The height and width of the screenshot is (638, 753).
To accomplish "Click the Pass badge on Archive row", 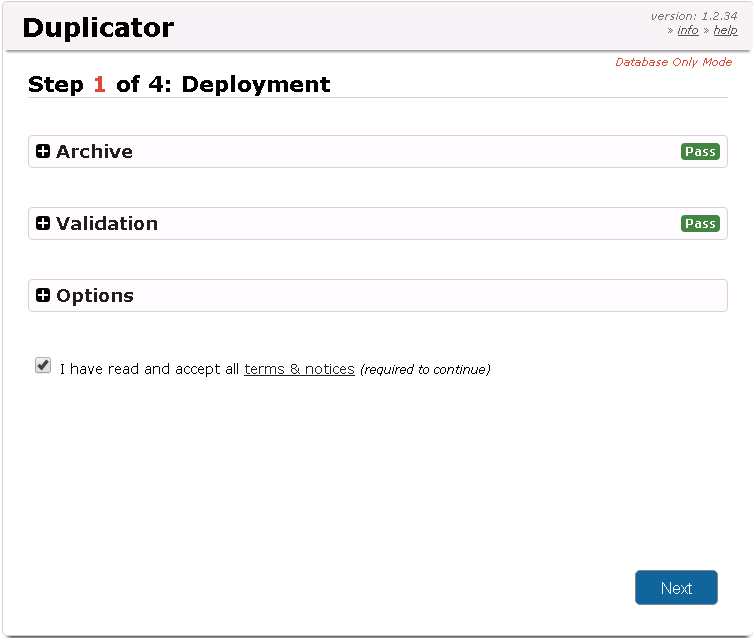I will [x=700, y=152].
